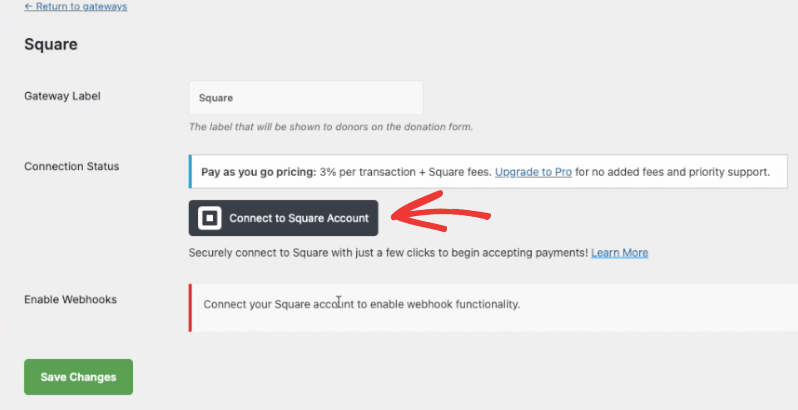Open the Upgrade to Pro link

pyautogui.click(x=533, y=172)
